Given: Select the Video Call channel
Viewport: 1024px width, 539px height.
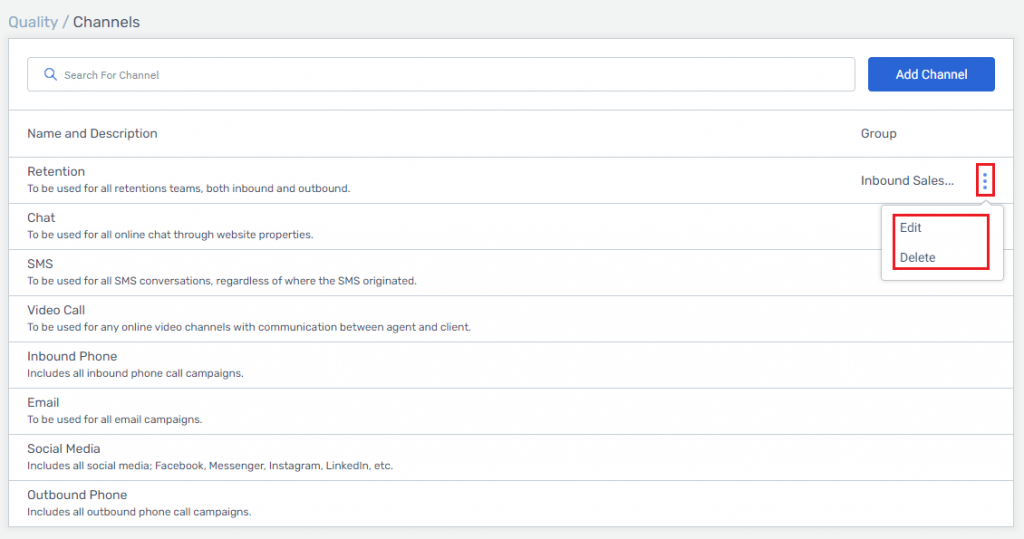Looking at the screenshot, I should [x=511, y=319].
